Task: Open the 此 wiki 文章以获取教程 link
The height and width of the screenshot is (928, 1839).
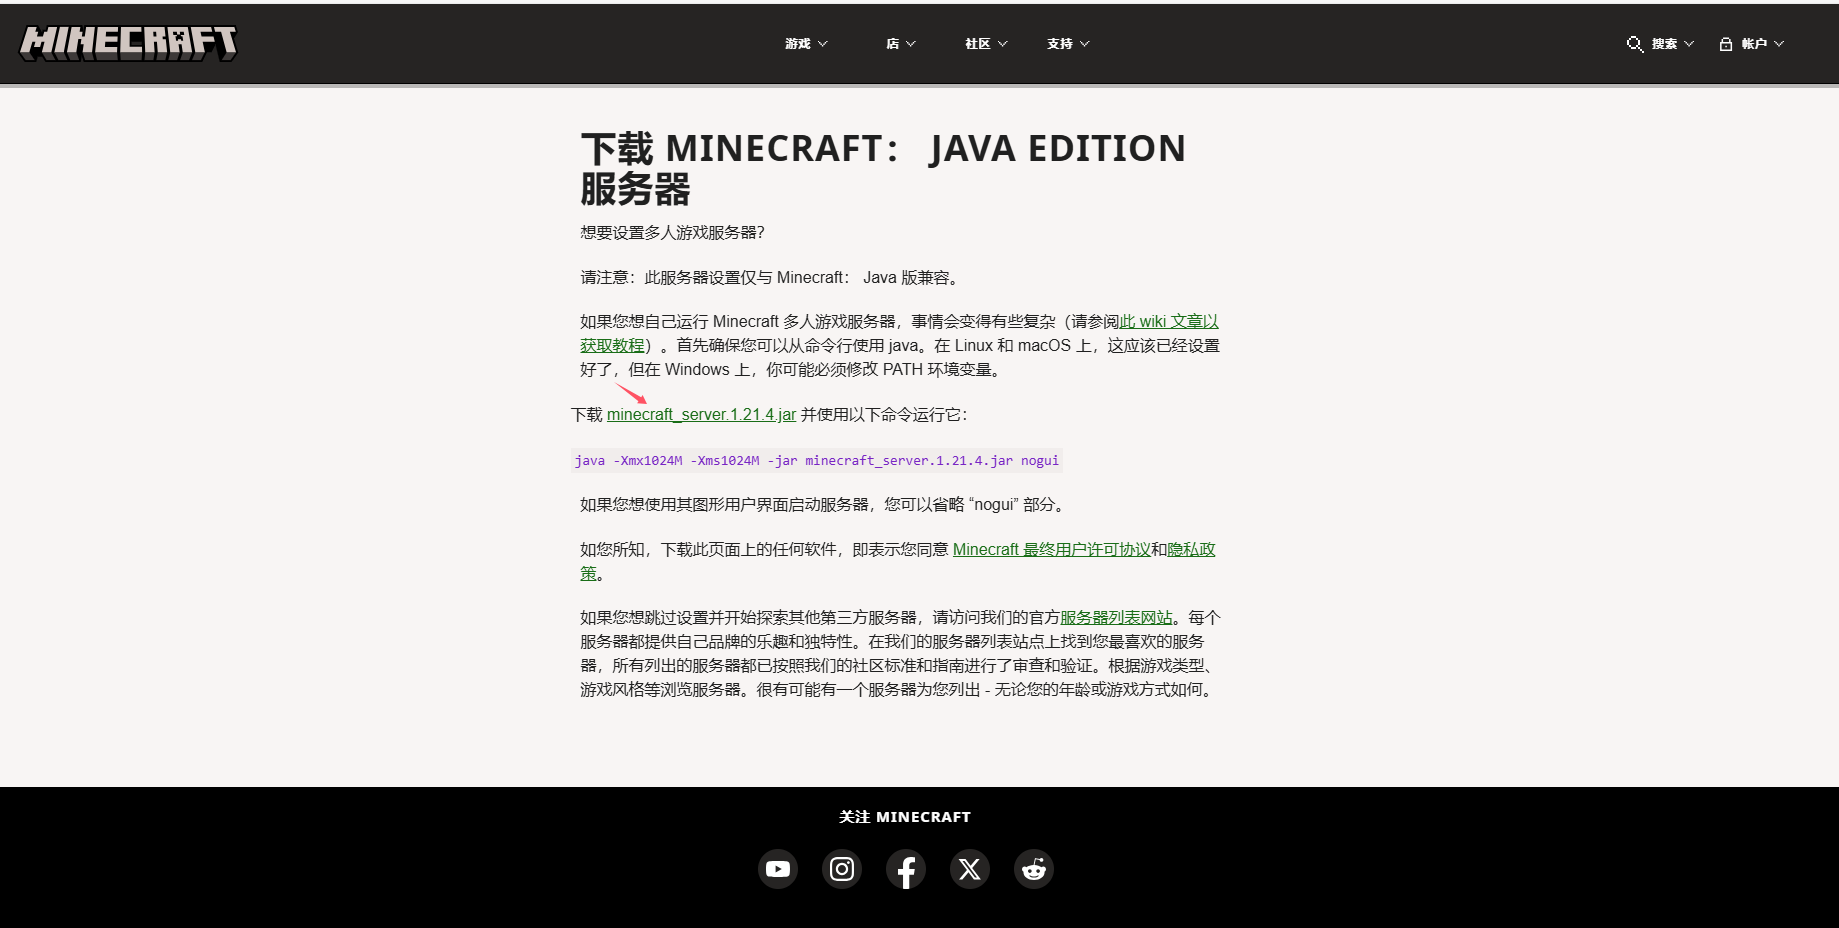Action: click(x=1169, y=322)
